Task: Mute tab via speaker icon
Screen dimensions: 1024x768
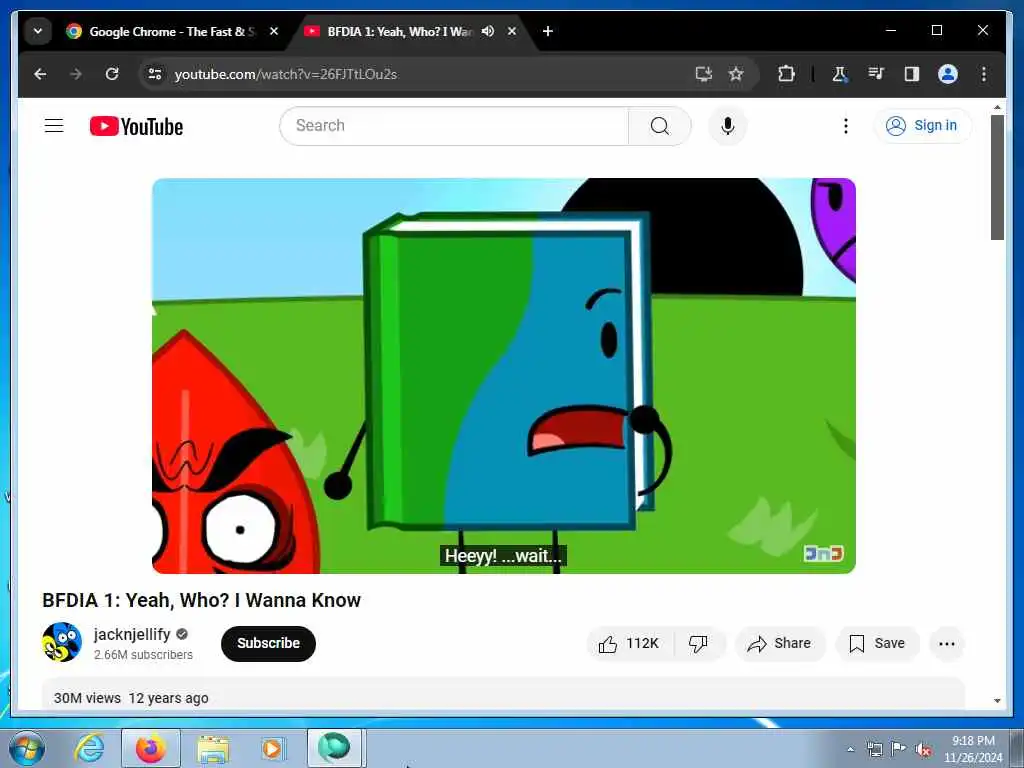Action: pyautogui.click(x=488, y=31)
